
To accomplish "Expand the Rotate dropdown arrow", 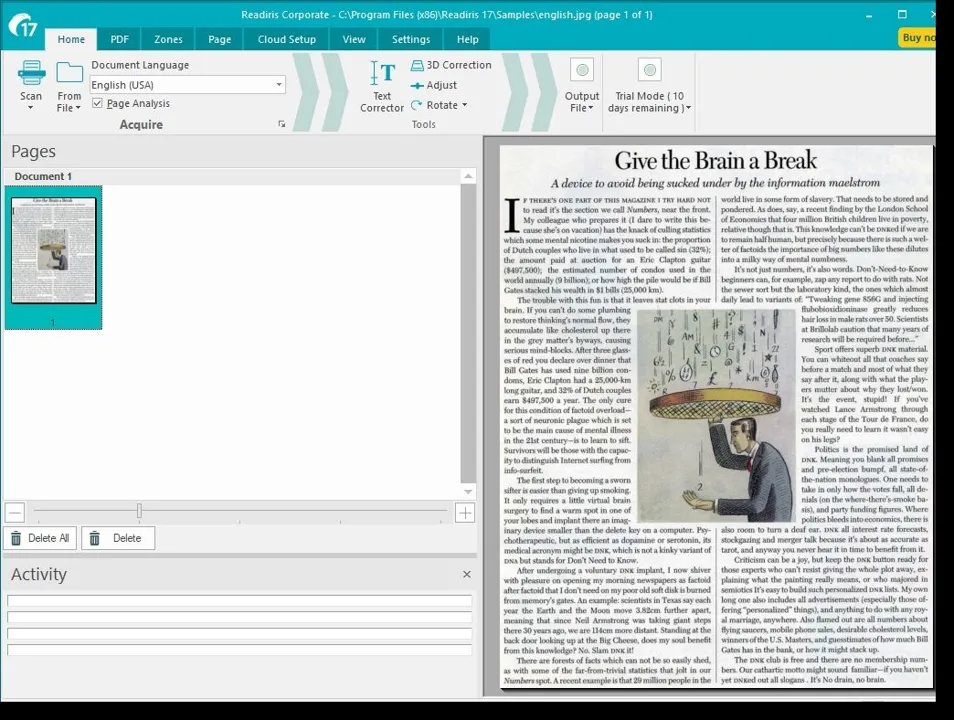I will coord(465,105).
